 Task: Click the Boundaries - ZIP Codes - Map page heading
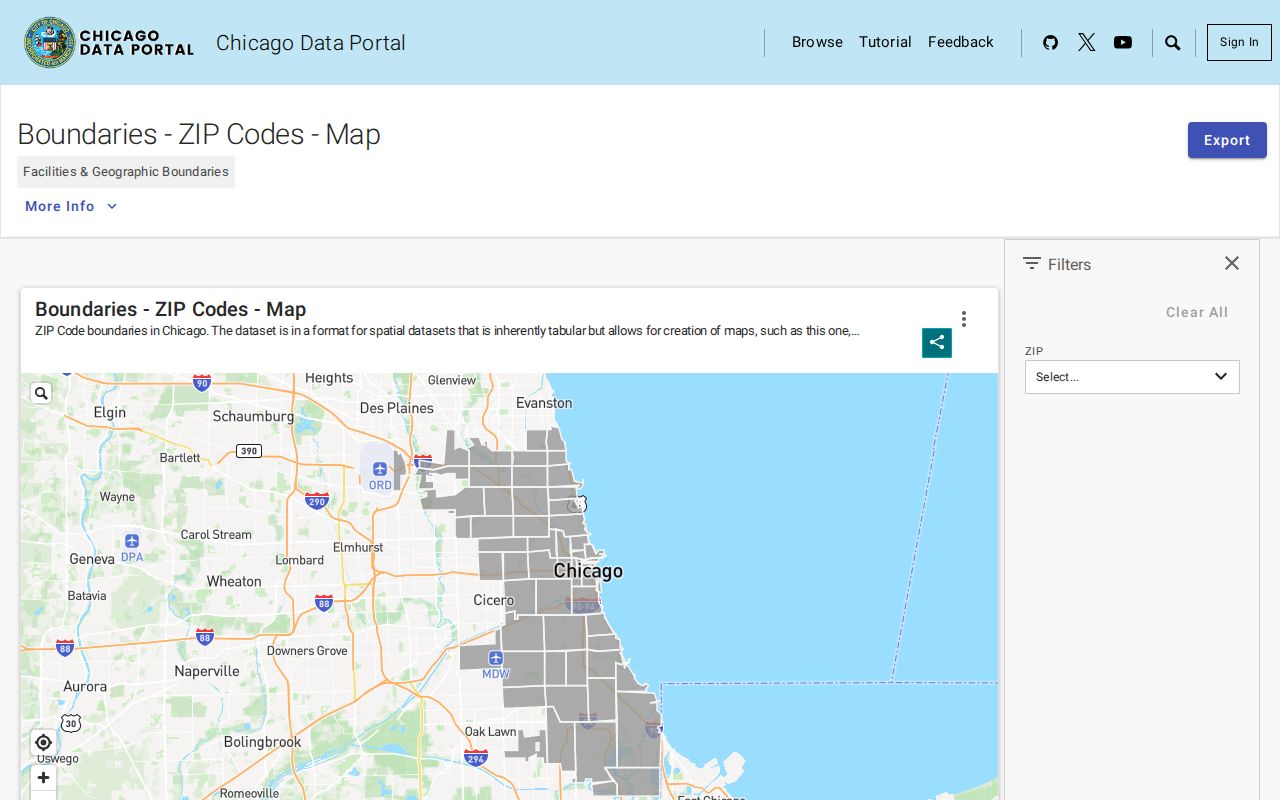coord(199,134)
